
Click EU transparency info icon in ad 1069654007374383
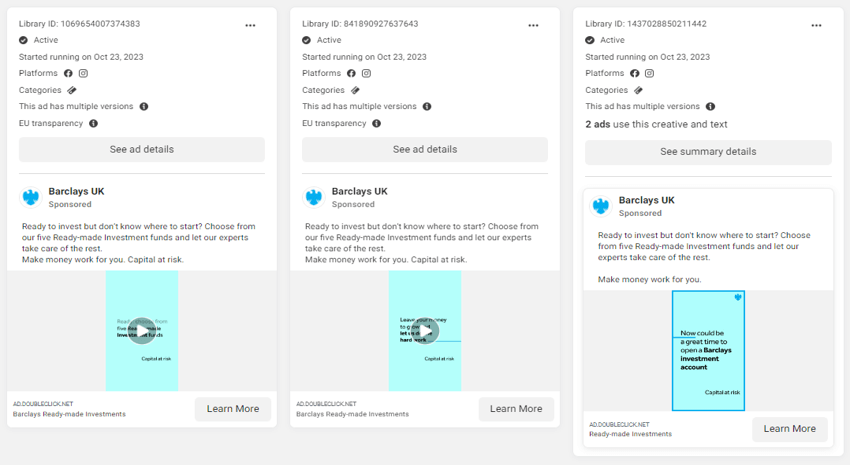click(x=93, y=124)
